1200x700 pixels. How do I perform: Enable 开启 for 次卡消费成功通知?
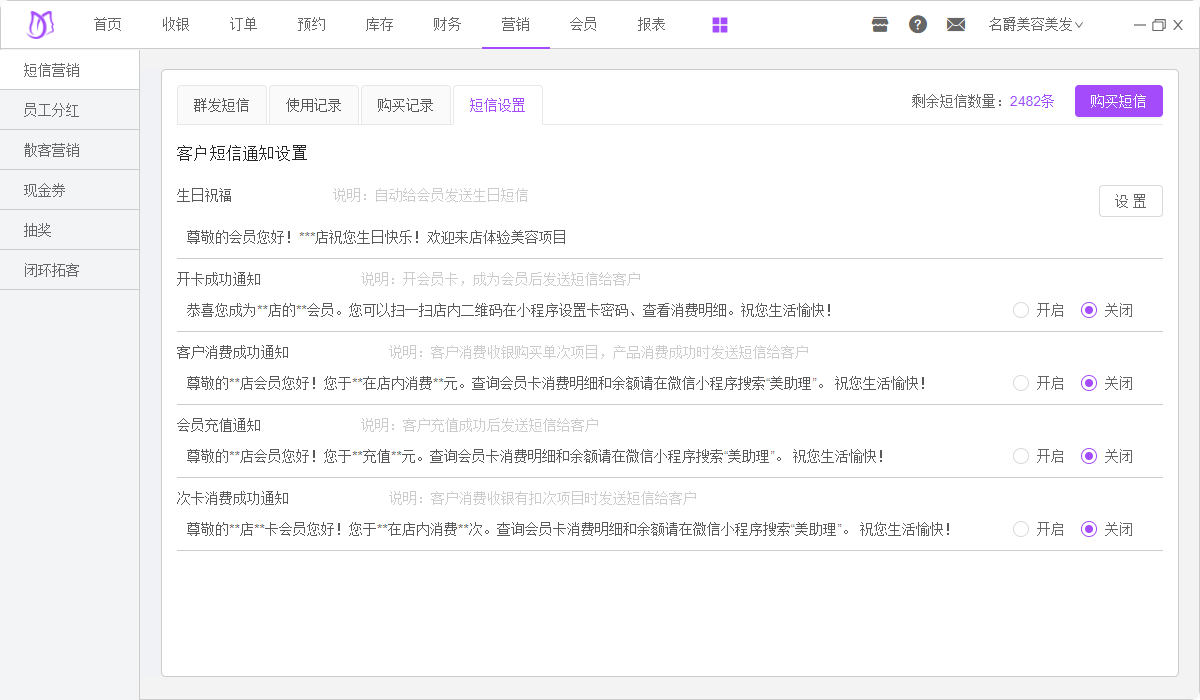[x=1021, y=529]
